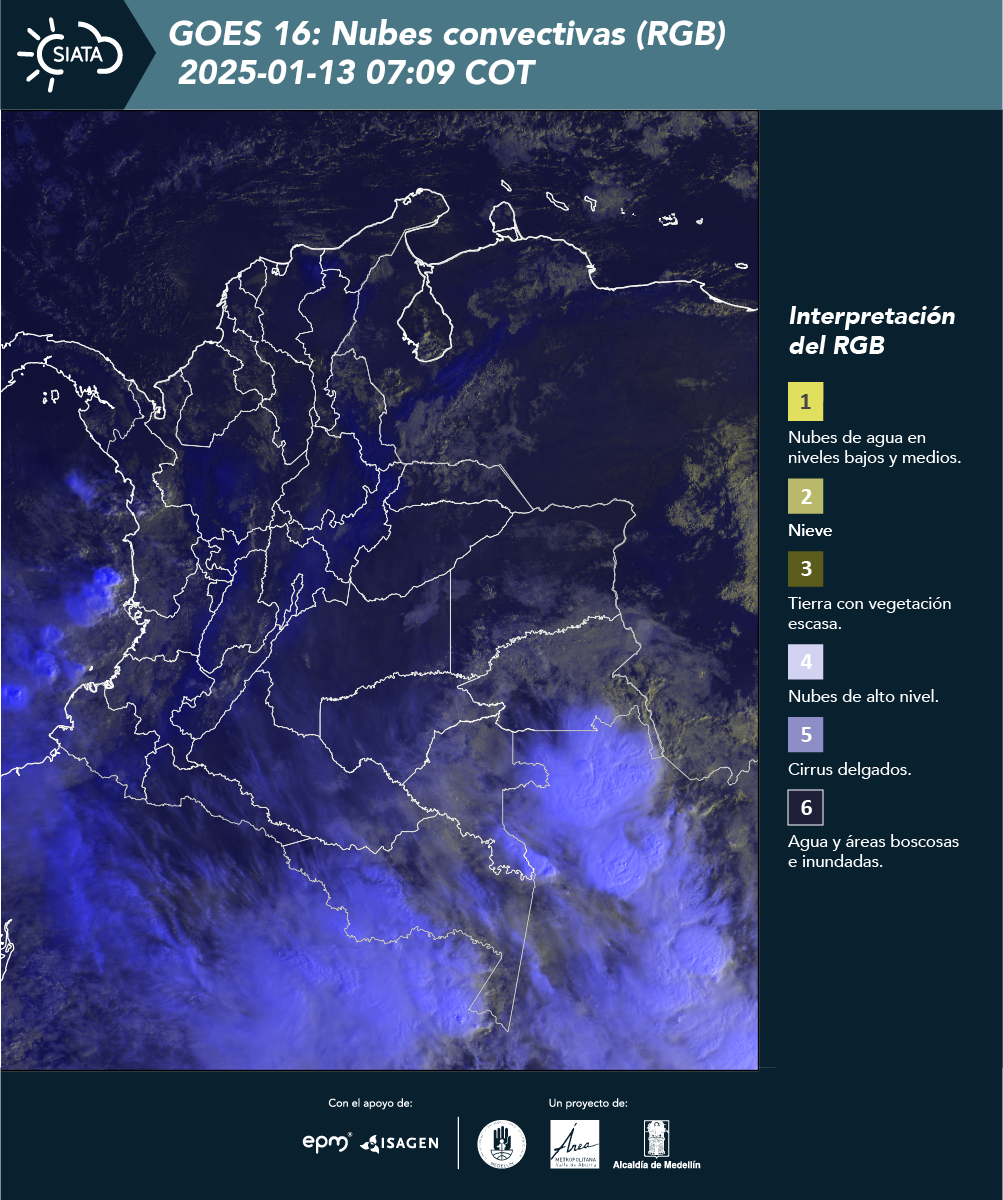The height and width of the screenshot is (1200, 1003).
Task: Click the circular Medellín seal logo
Action: point(502,1144)
